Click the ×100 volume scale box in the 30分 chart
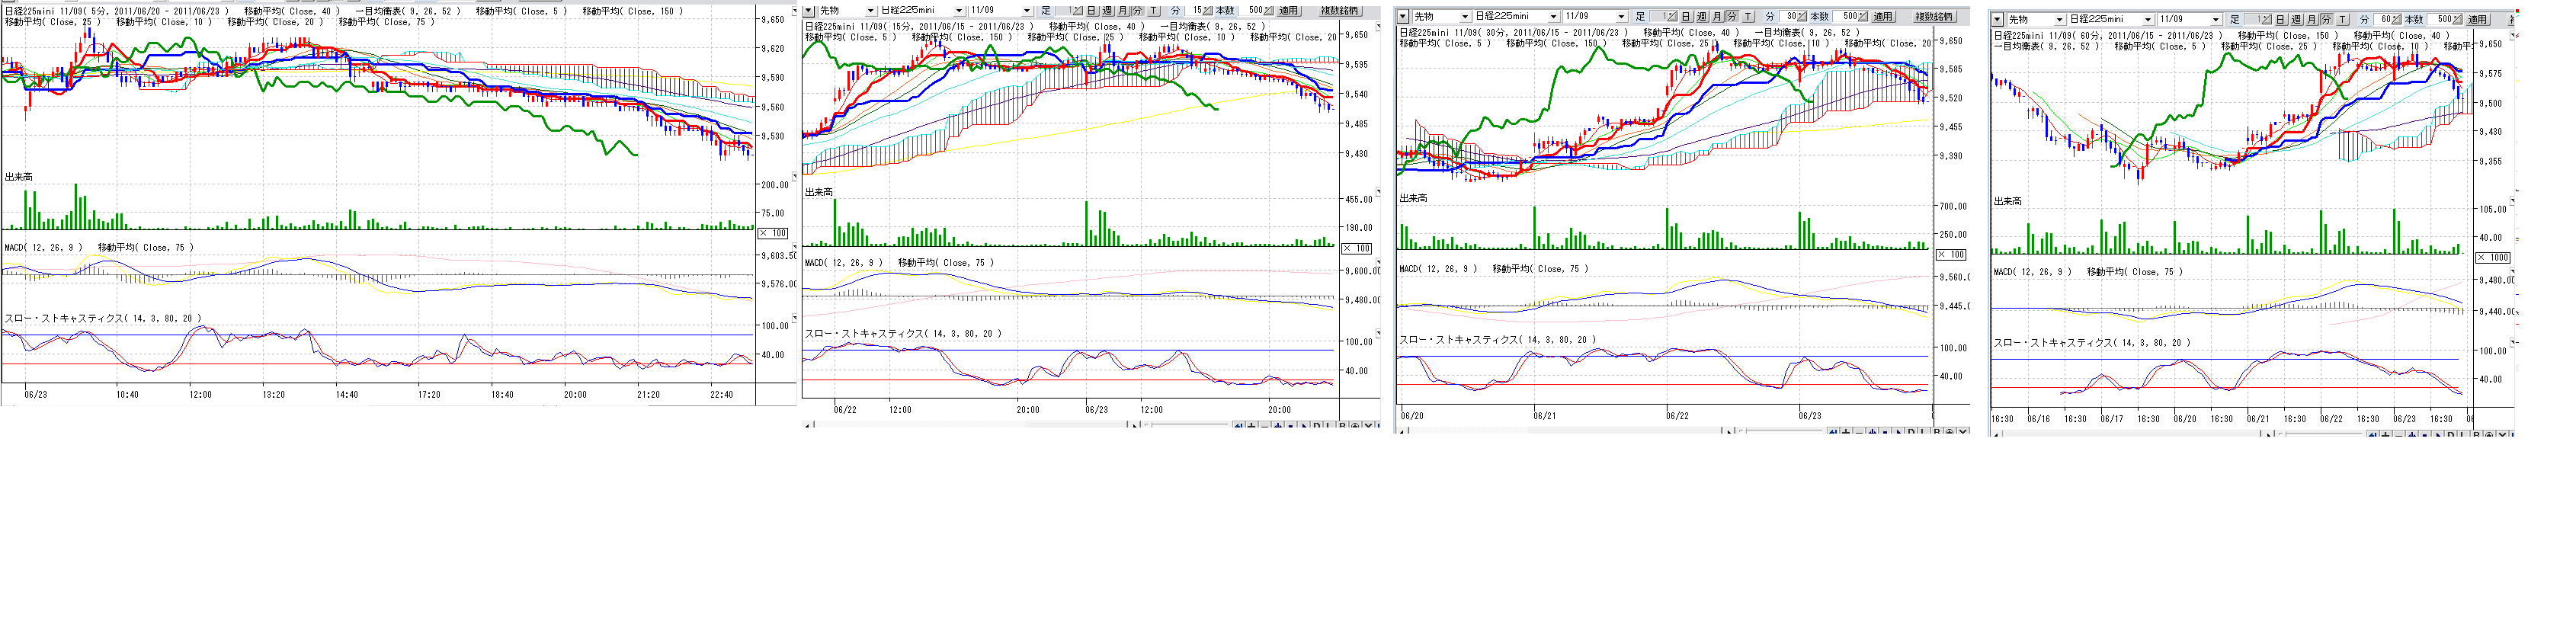 (1951, 255)
